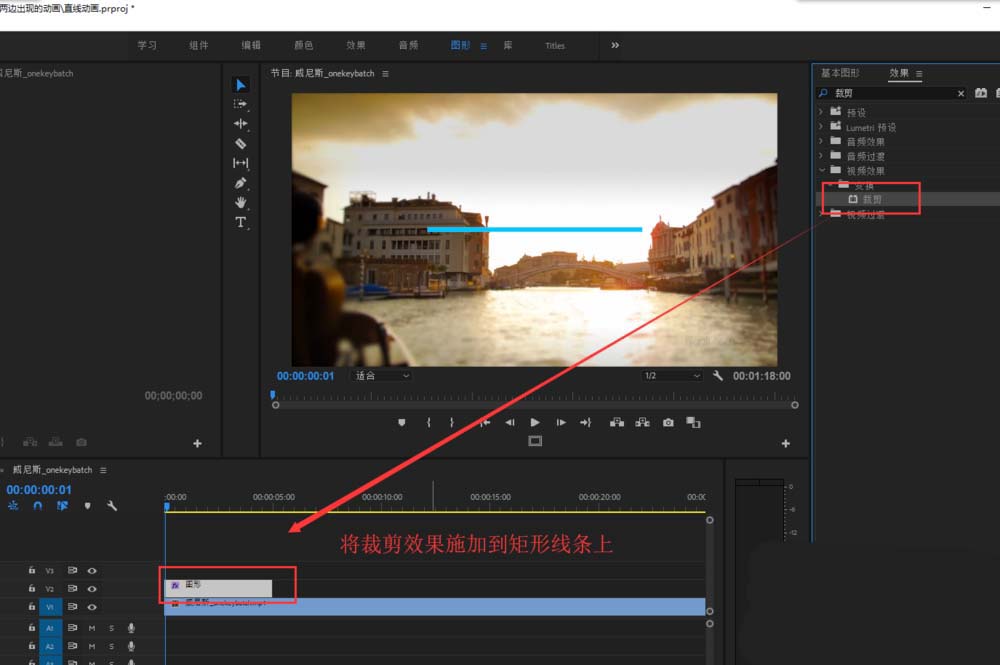
Task: Switch to the 颜色 workspace tab
Action: pyautogui.click(x=304, y=45)
